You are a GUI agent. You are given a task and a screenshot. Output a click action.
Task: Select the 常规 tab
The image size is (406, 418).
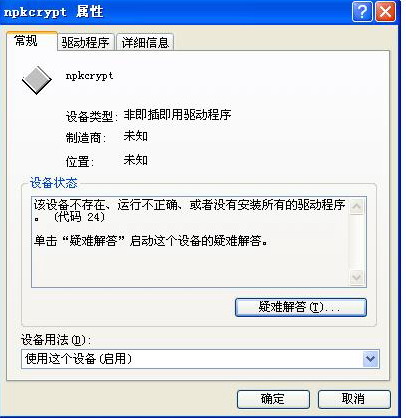coord(32,41)
